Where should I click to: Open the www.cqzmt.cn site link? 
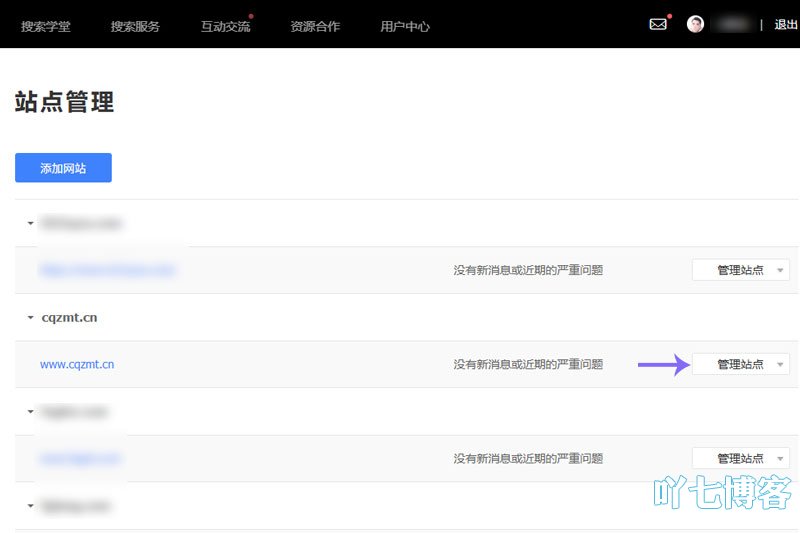pyautogui.click(x=77, y=364)
